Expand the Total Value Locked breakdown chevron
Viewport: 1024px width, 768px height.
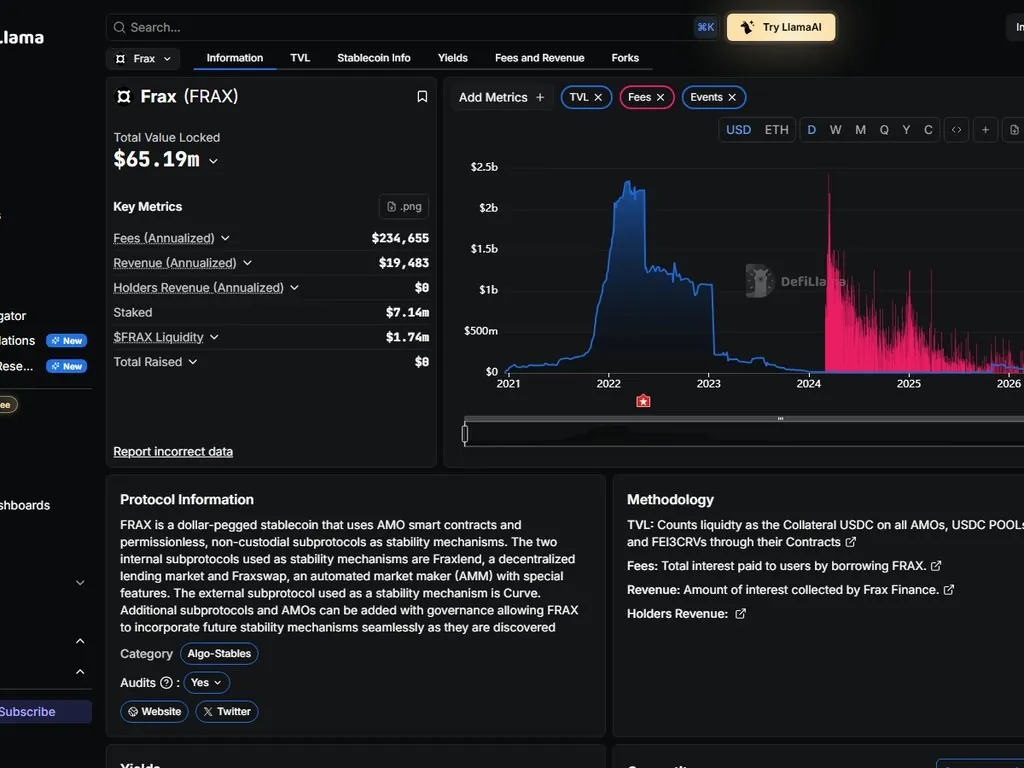(x=214, y=161)
